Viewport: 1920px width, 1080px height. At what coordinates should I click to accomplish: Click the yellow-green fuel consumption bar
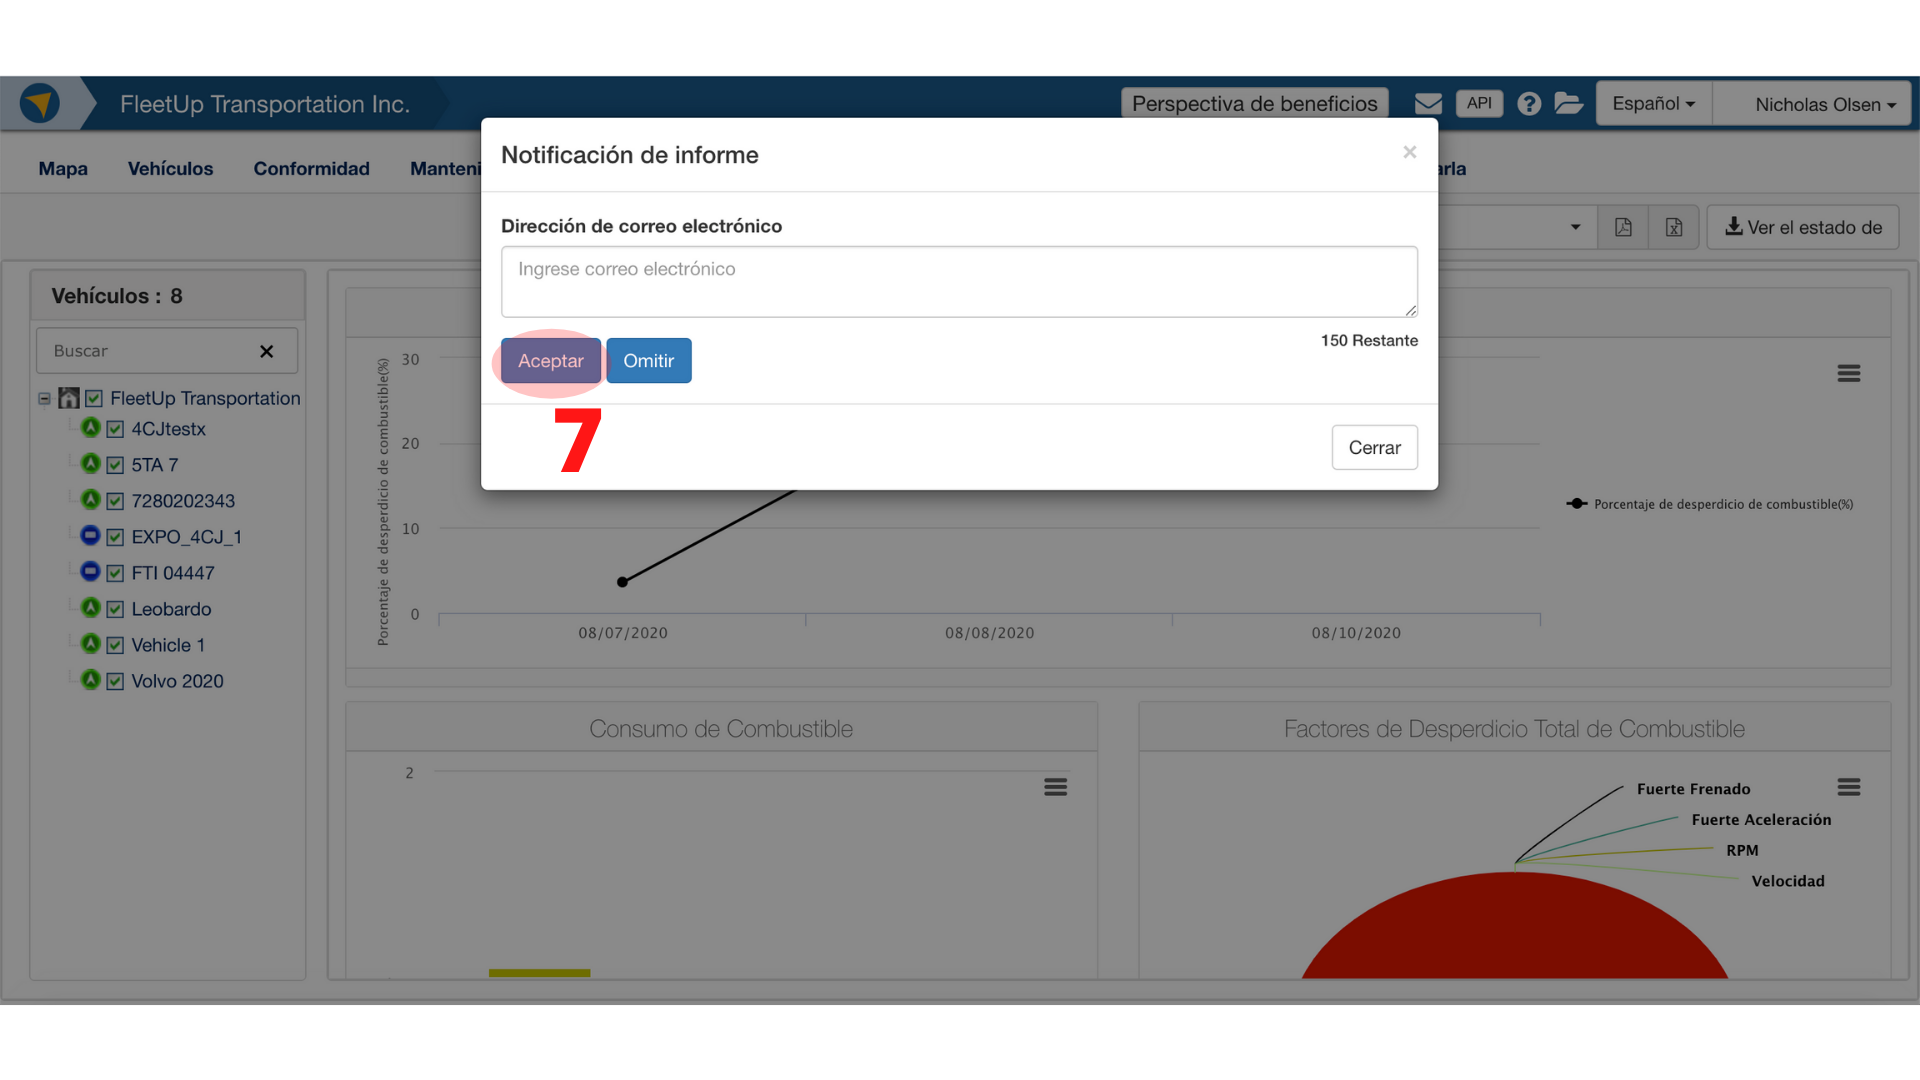539,973
